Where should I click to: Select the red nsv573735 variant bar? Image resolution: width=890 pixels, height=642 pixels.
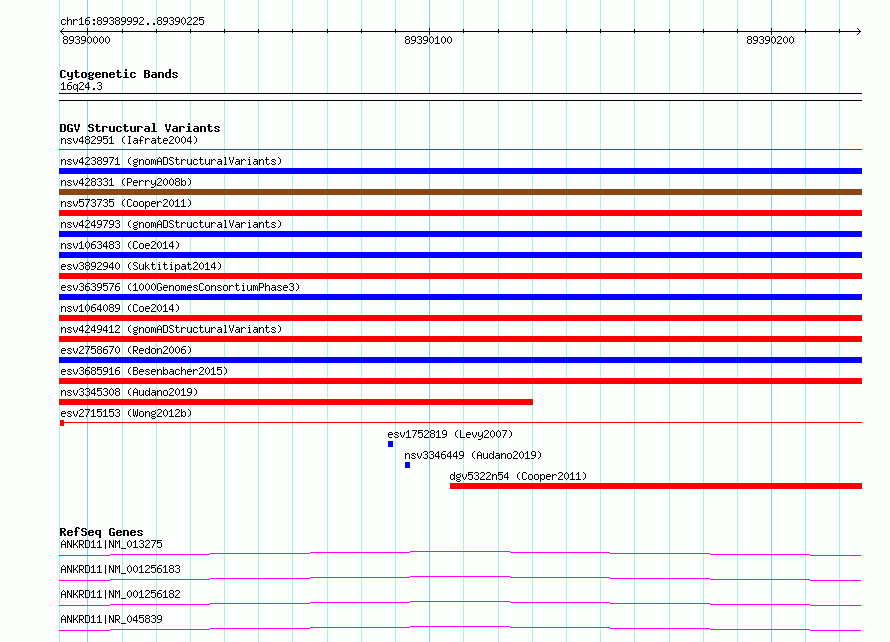[460, 213]
